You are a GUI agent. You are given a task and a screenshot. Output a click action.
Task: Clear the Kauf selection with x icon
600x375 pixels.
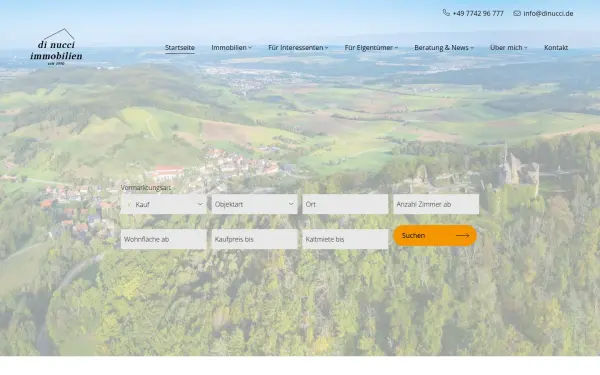click(x=129, y=205)
